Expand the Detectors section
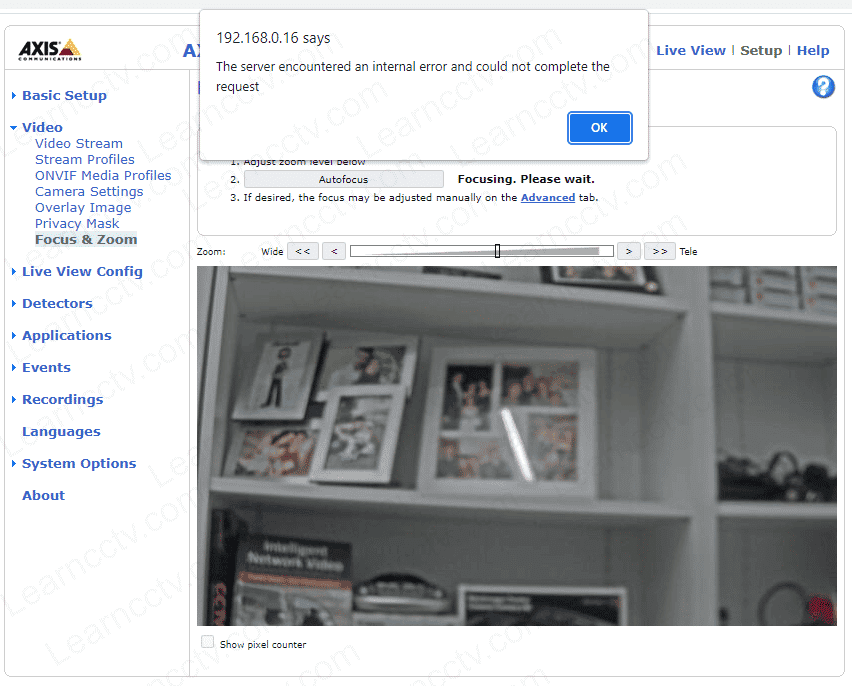Screen dimensions: 852x686 click(57, 304)
